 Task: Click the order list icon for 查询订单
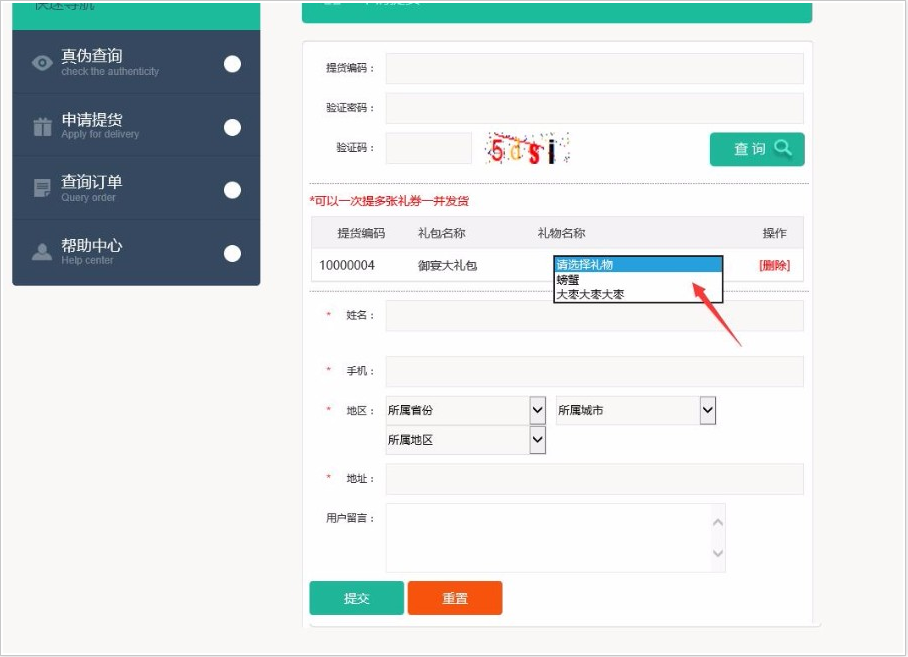coord(42,189)
